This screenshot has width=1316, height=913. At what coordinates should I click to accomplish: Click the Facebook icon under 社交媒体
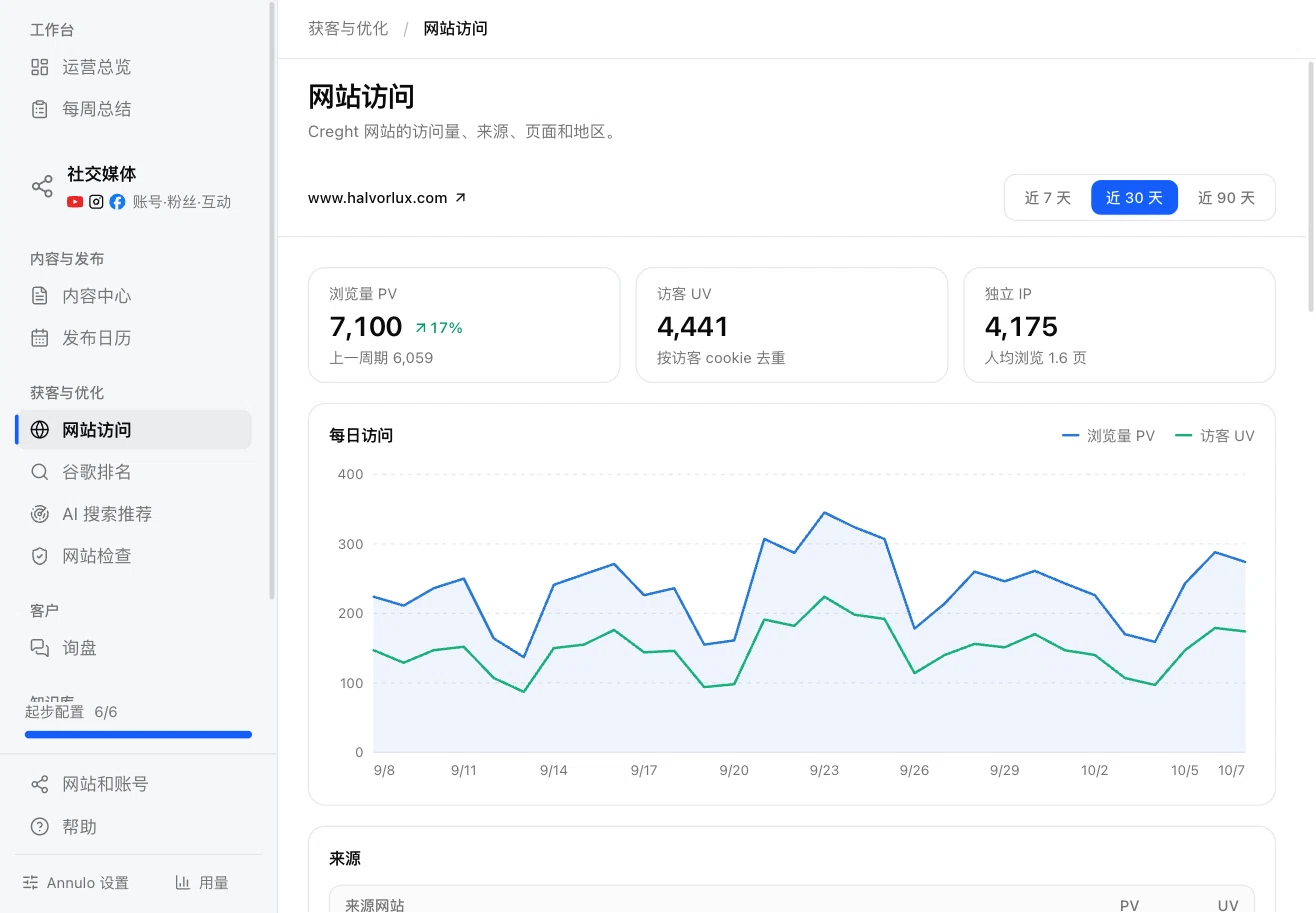pyautogui.click(x=117, y=202)
